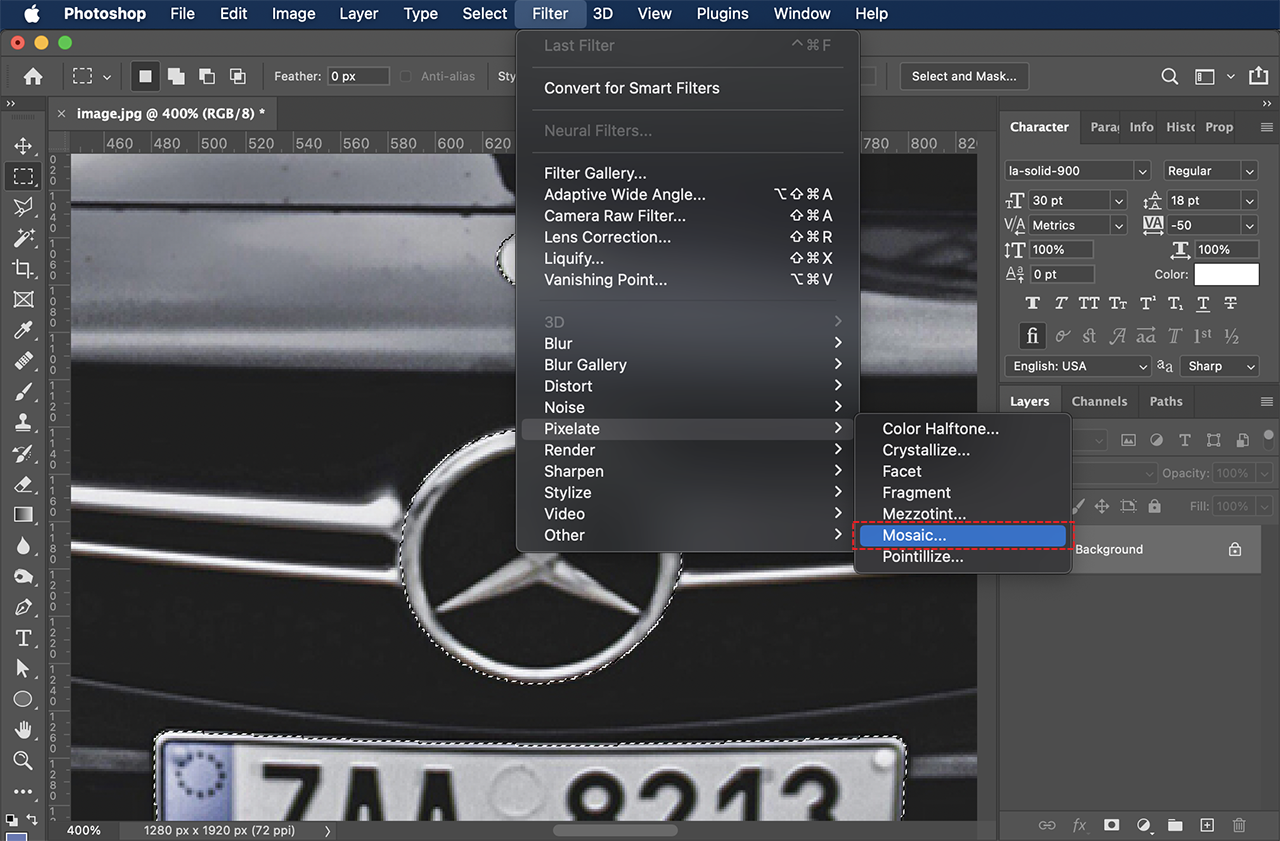The image size is (1280, 841).
Task: Choose the New Selection mode button
Action: tap(145, 76)
